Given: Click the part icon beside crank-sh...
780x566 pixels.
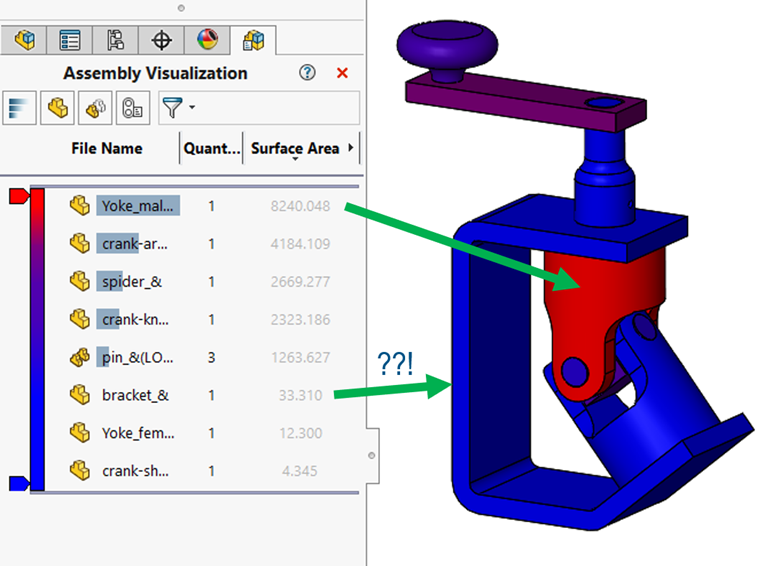Looking at the screenshot, I should pyautogui.click(x=79, y=470).
